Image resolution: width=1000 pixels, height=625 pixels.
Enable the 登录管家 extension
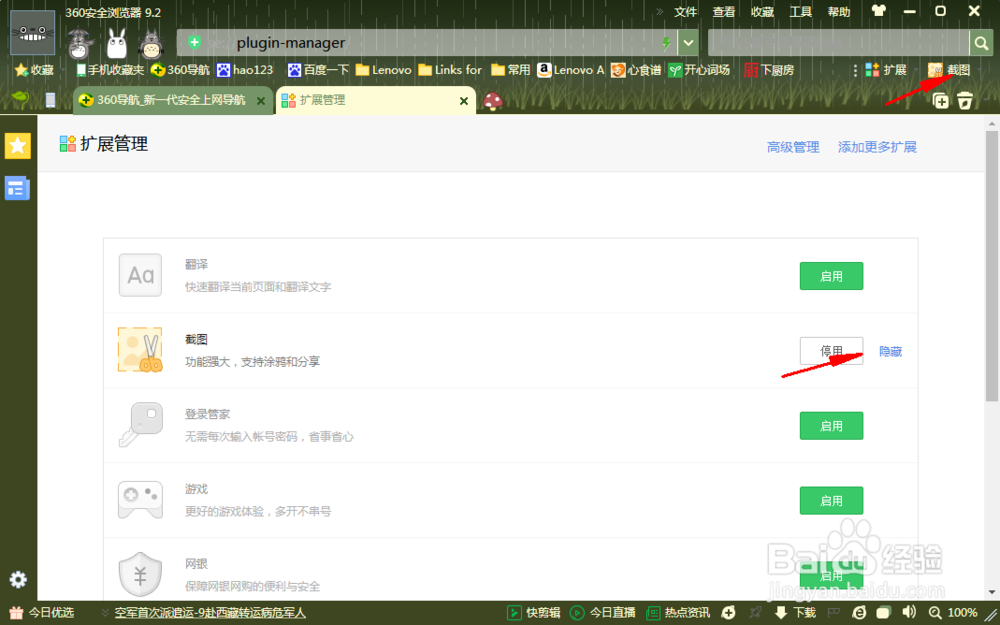pyautogui.click(x=831, y=425)
